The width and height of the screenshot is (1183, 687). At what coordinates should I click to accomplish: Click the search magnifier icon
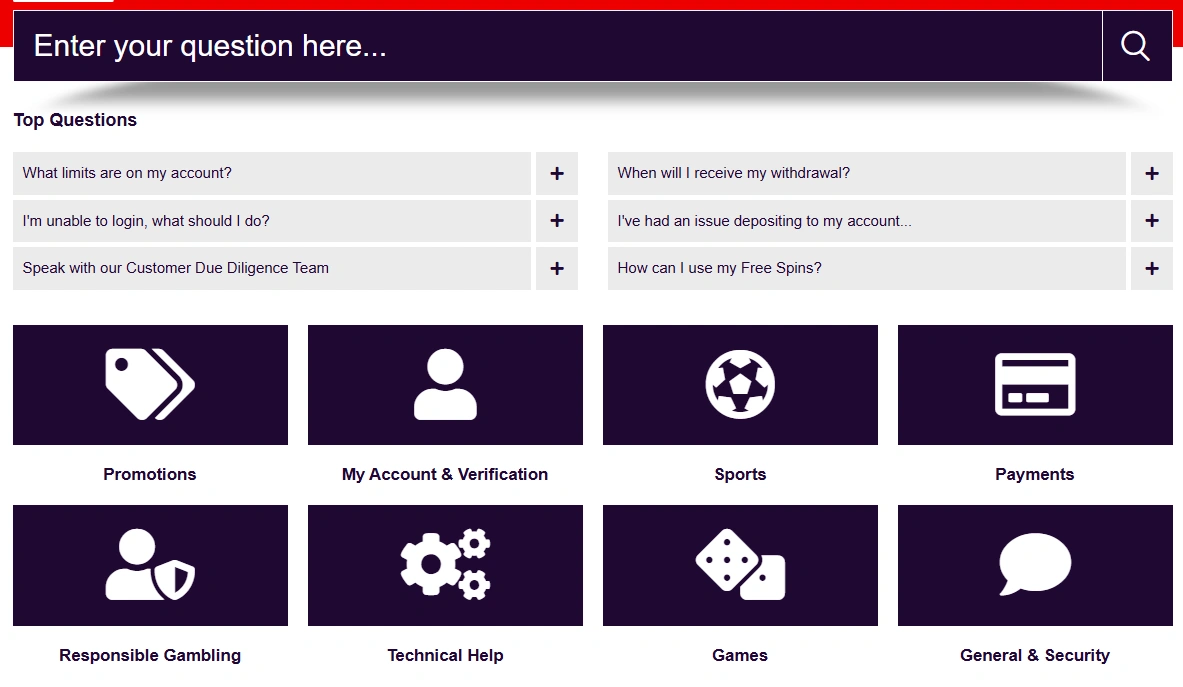click(1136, 45)
